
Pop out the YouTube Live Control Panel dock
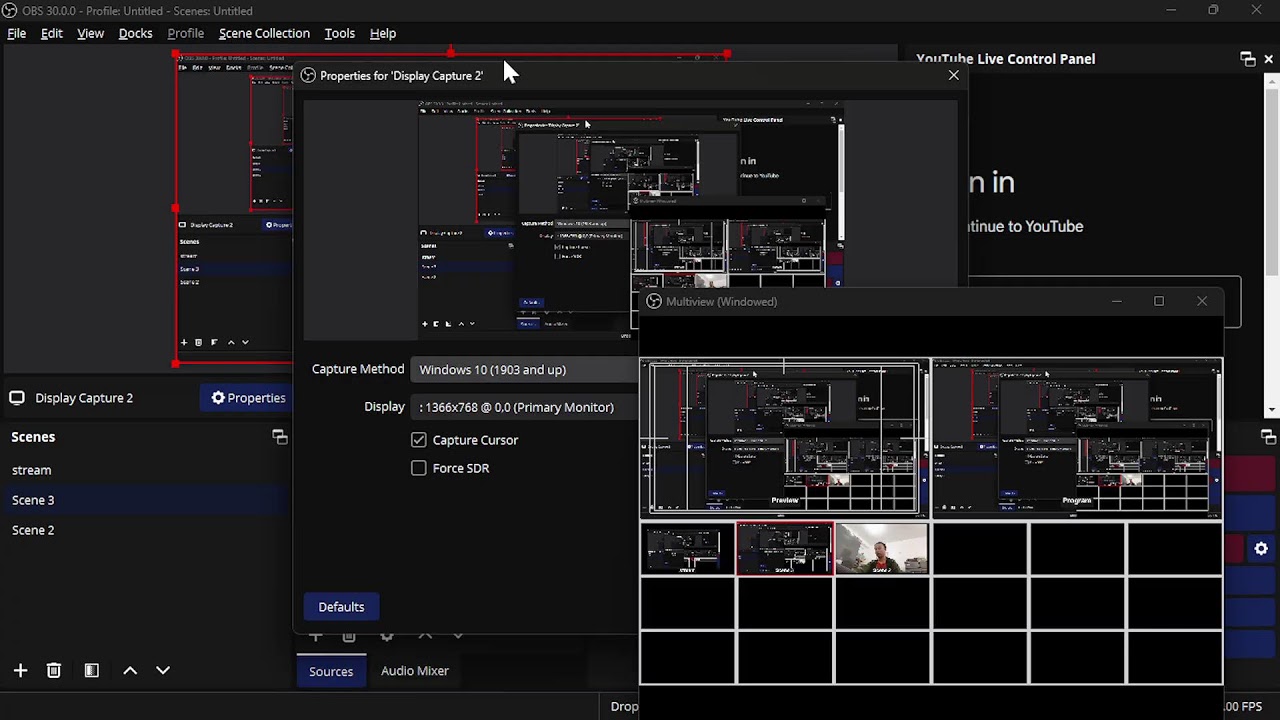pos(1247,59)
